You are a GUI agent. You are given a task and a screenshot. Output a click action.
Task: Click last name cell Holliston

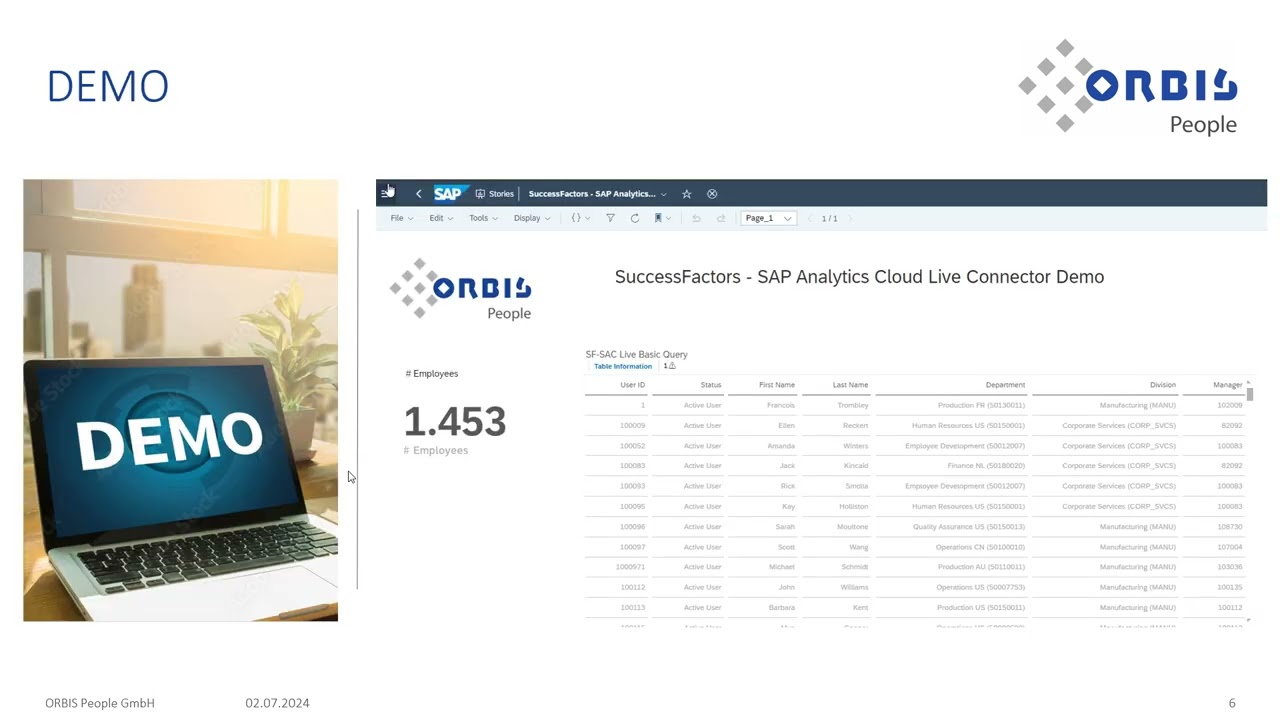tap(853, 507)
